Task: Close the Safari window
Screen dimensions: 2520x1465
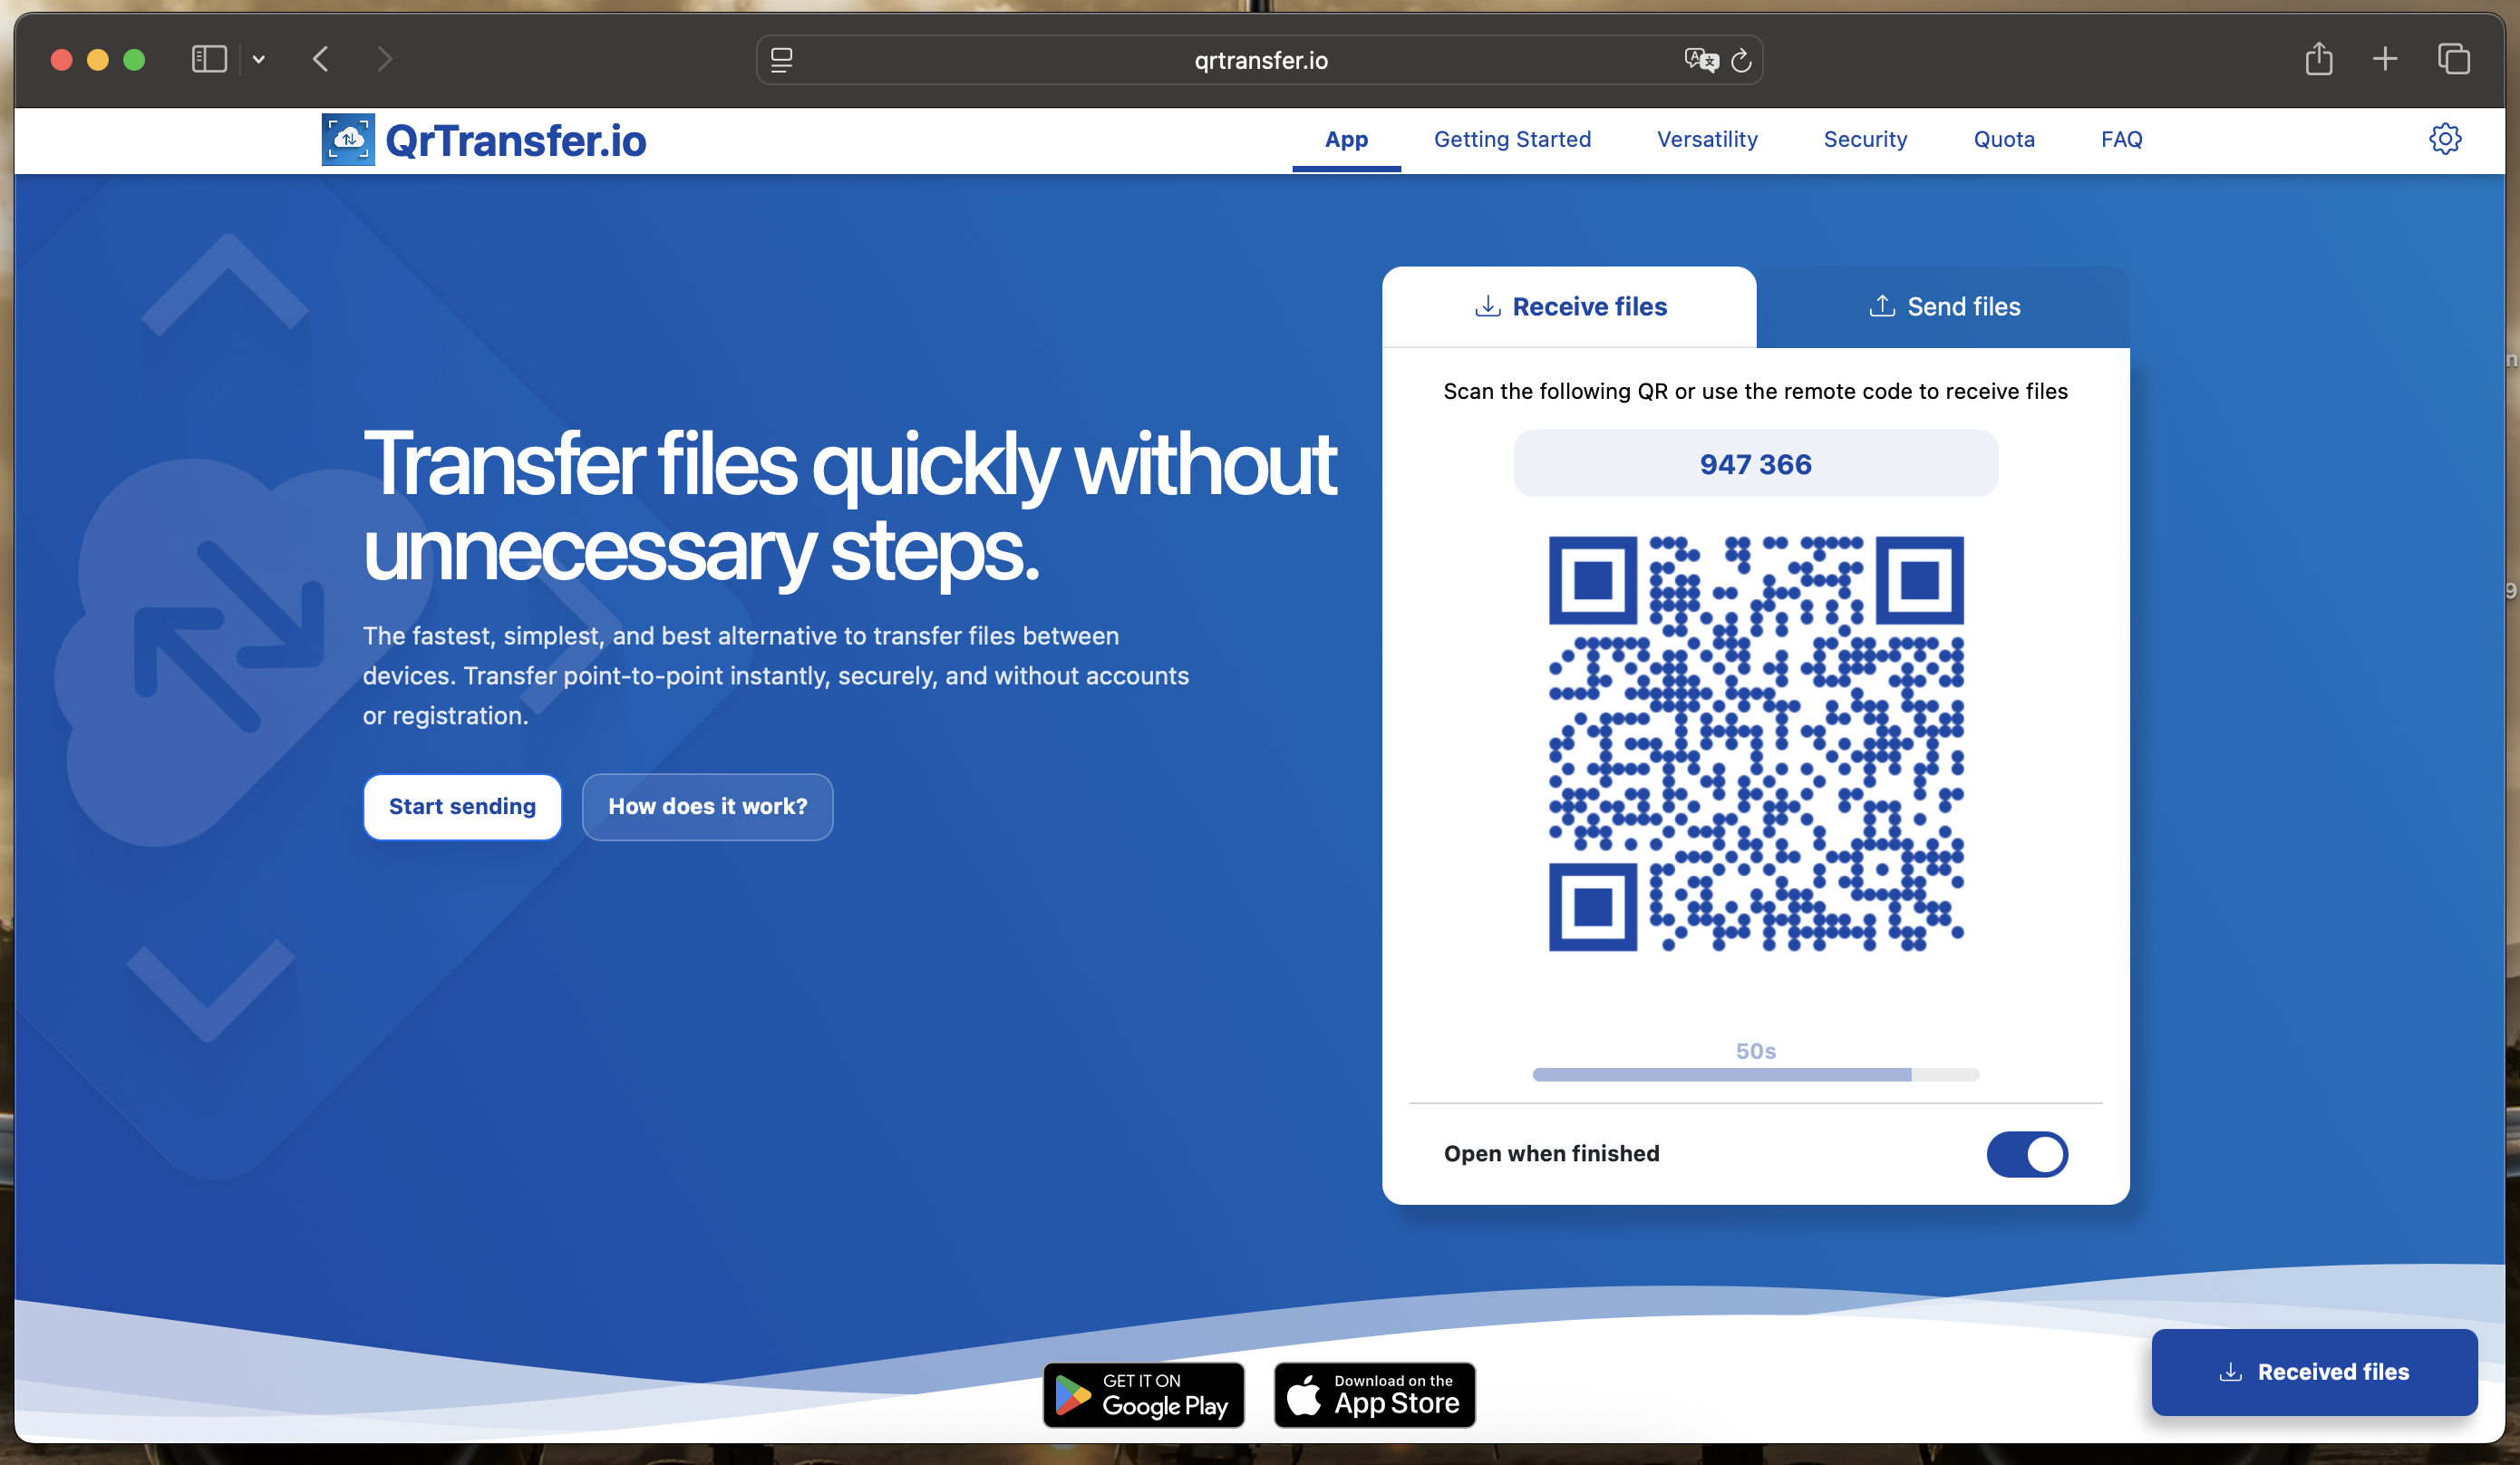Action: [x=62, y=60]
